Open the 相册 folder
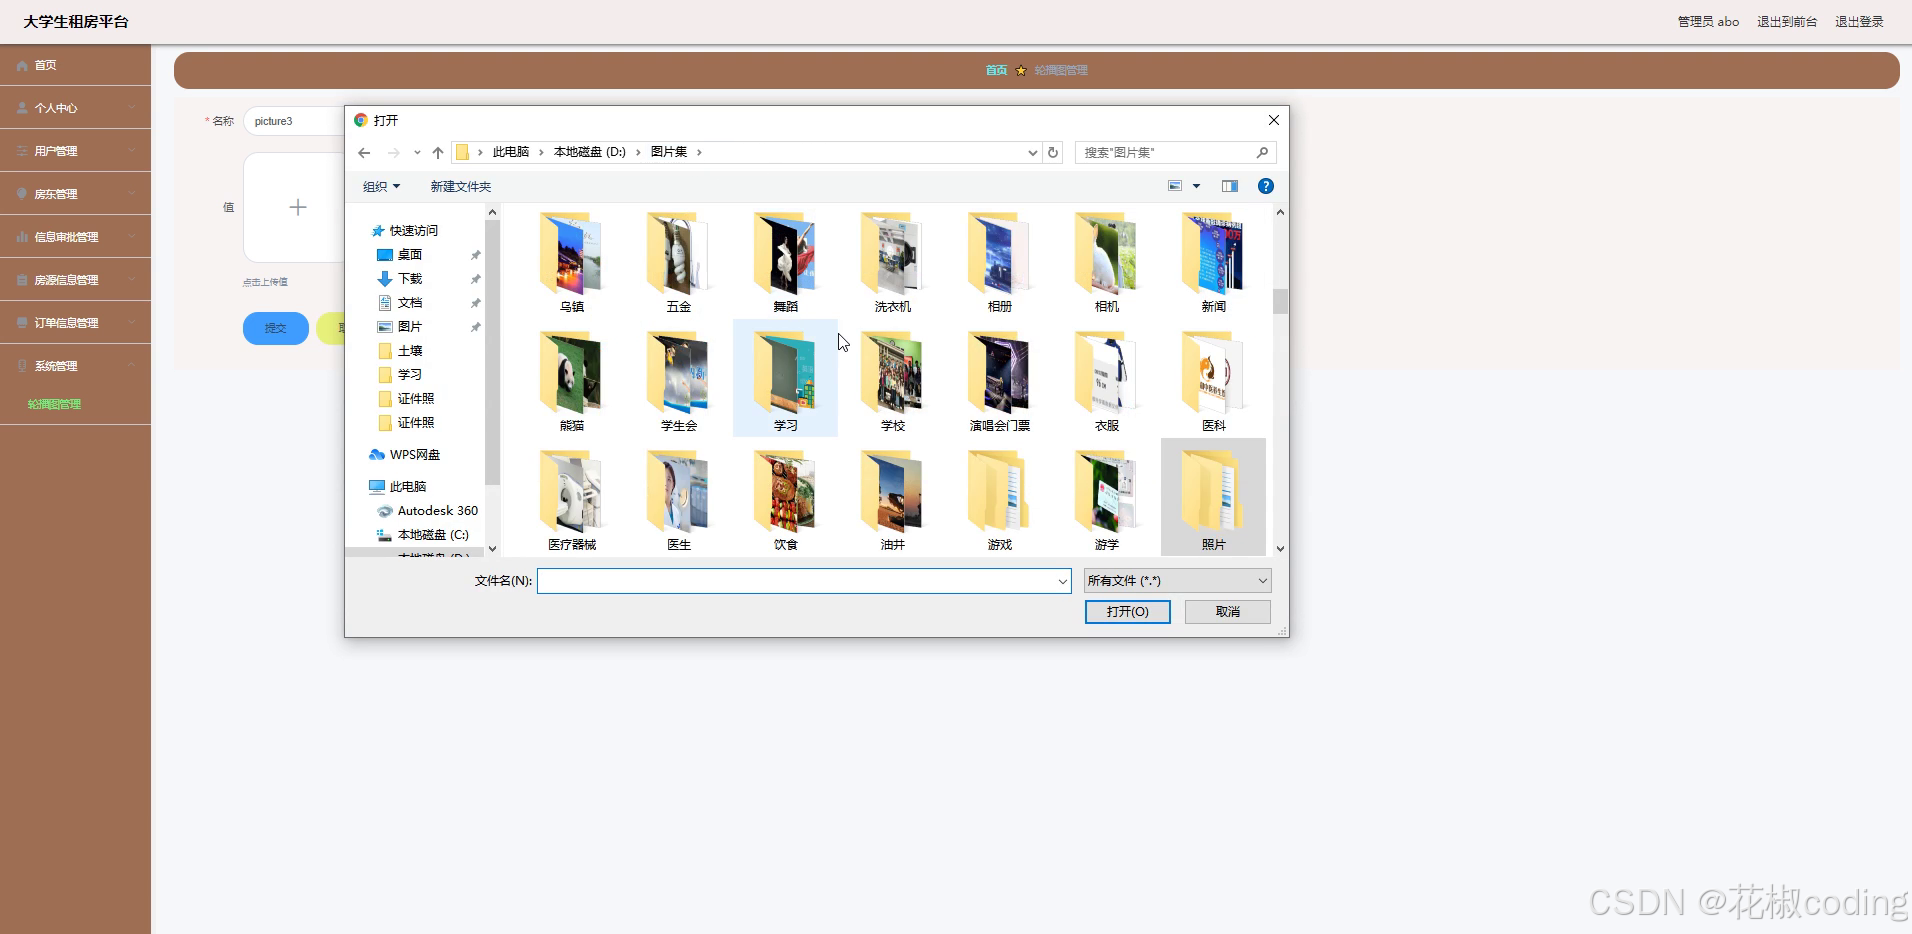 click(999, 262)
